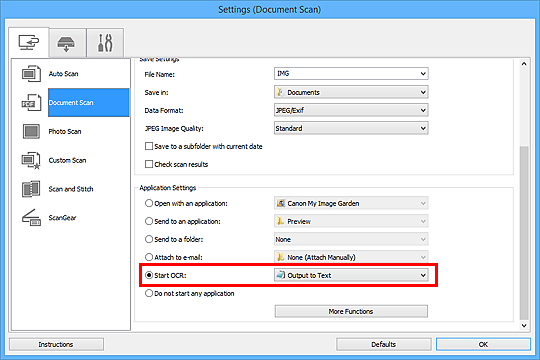540x360 pixels.
Task: Click the More Functions button
Action: 351,311
